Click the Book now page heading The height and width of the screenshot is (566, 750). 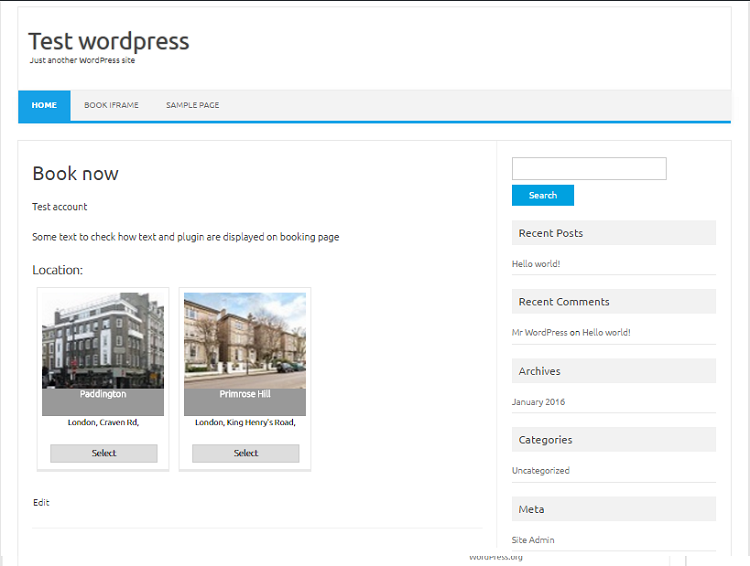[75, 174]
